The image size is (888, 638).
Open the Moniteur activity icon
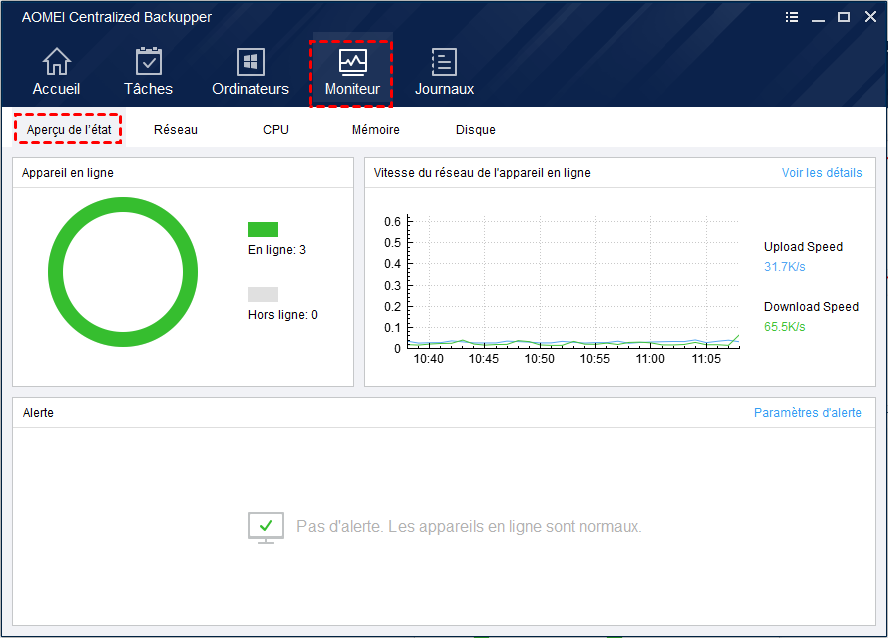coord(352,62)
